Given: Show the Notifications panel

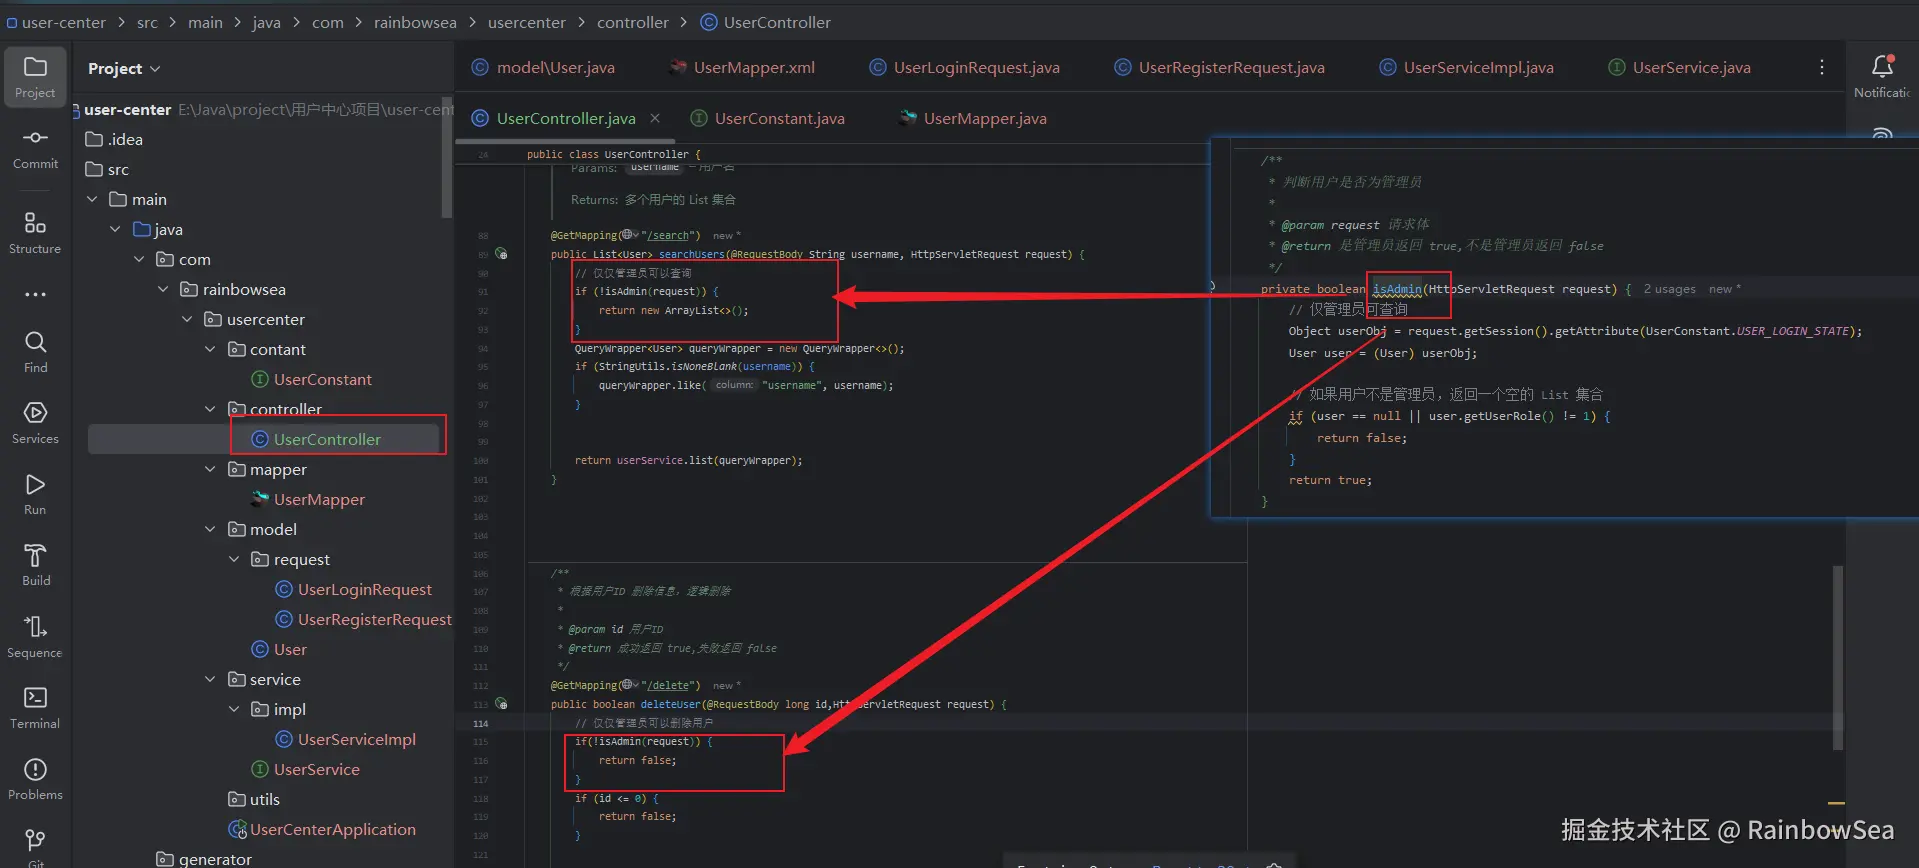Looking at the screenshot, I should tap(1882, 75).
